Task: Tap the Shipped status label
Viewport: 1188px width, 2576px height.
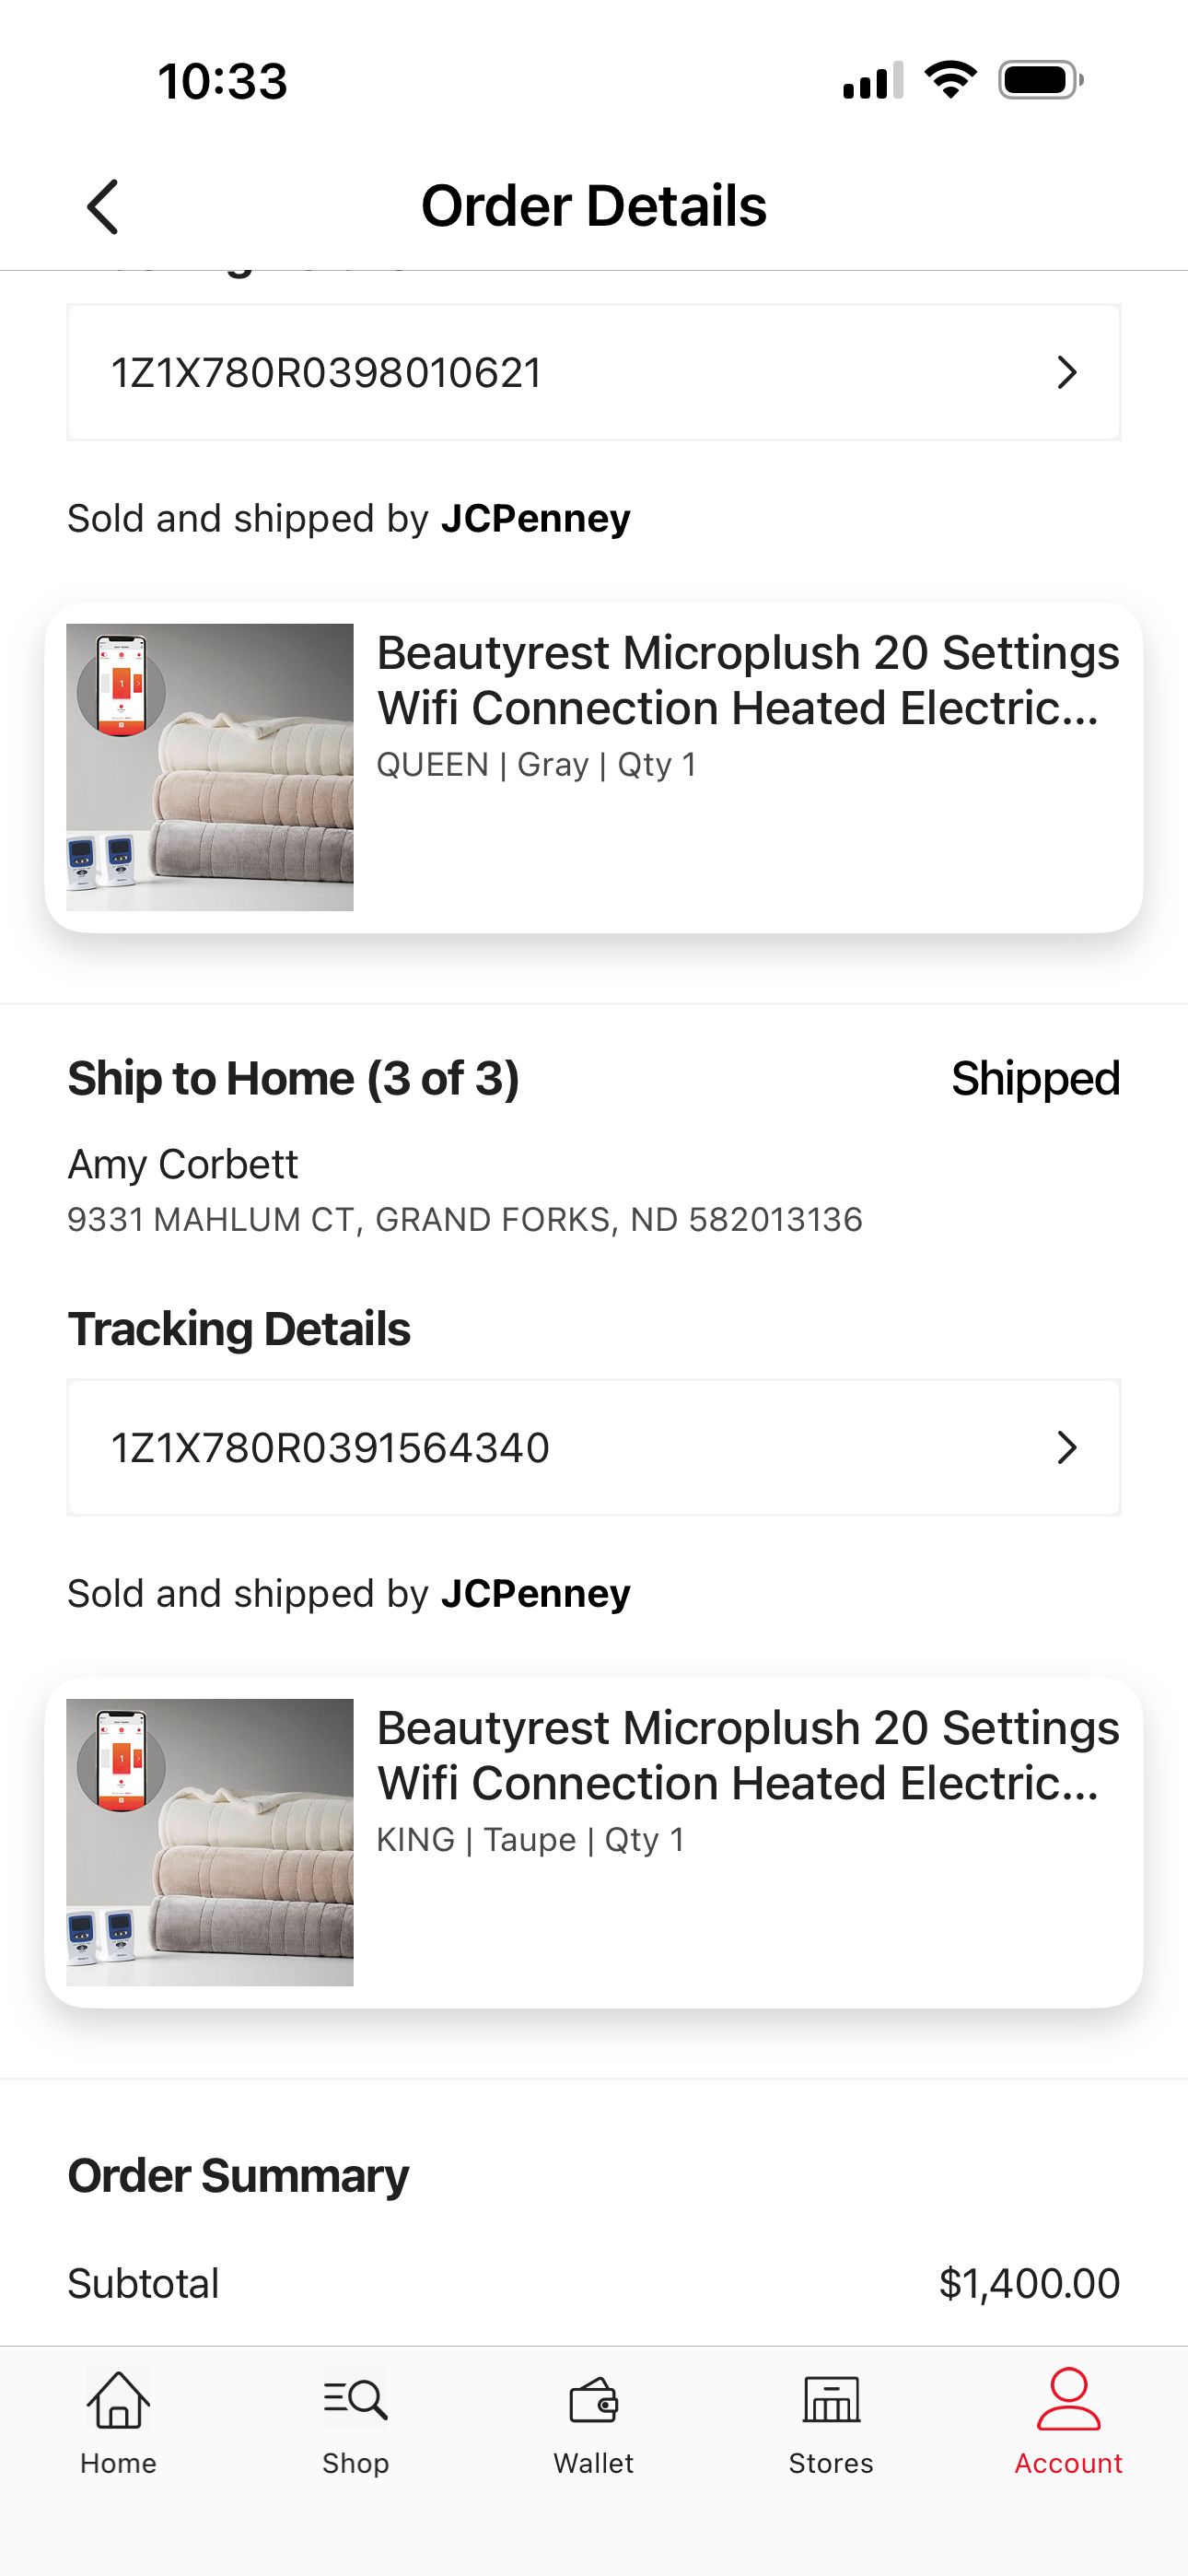Action: [1035, 1078]
